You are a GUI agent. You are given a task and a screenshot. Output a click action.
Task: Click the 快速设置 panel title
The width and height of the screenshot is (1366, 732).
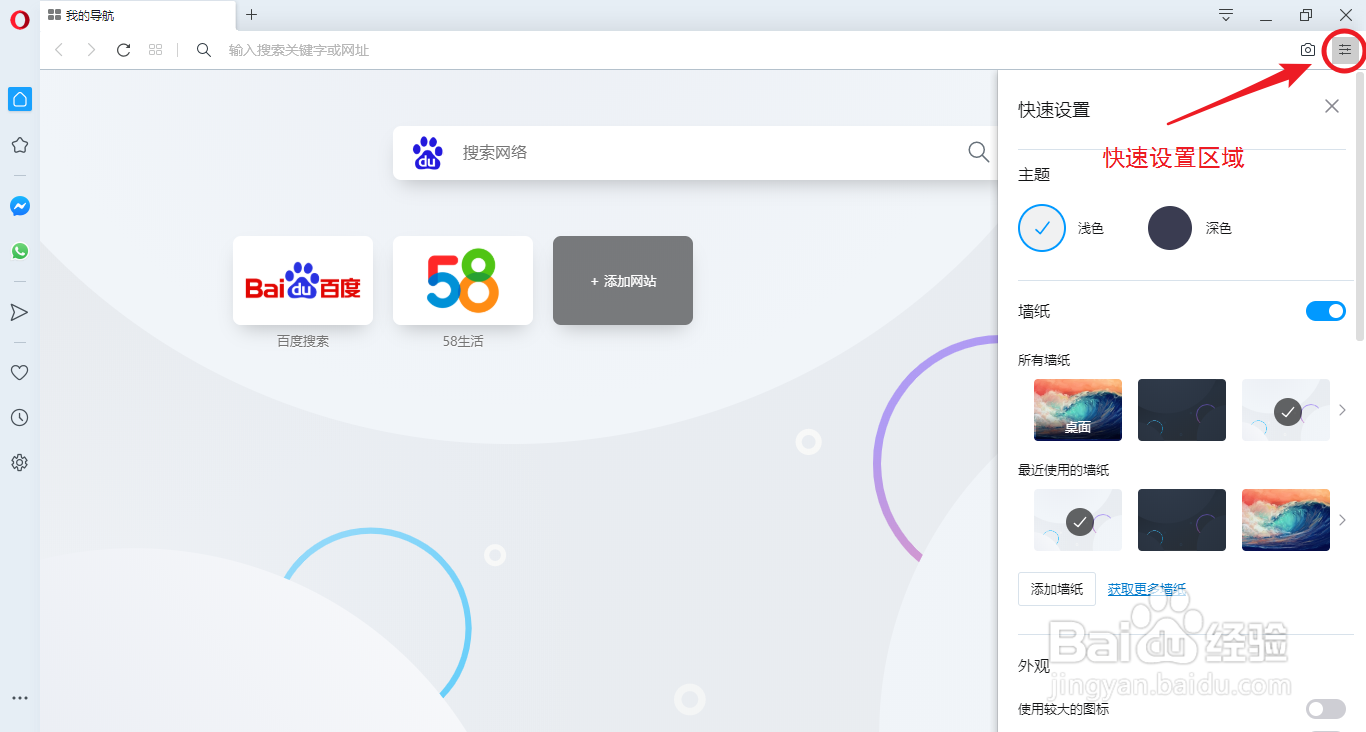pyautogui.click(x=1054, y=110)
